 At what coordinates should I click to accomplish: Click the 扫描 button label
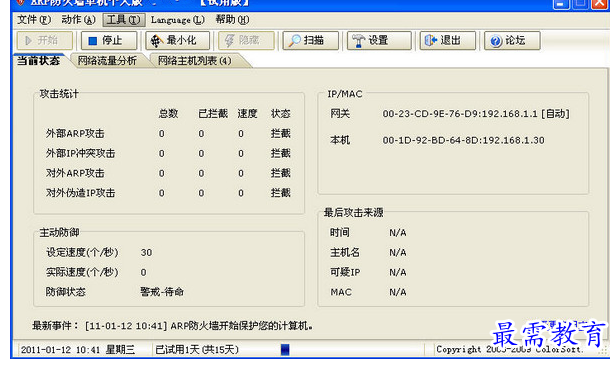point(314,40)
